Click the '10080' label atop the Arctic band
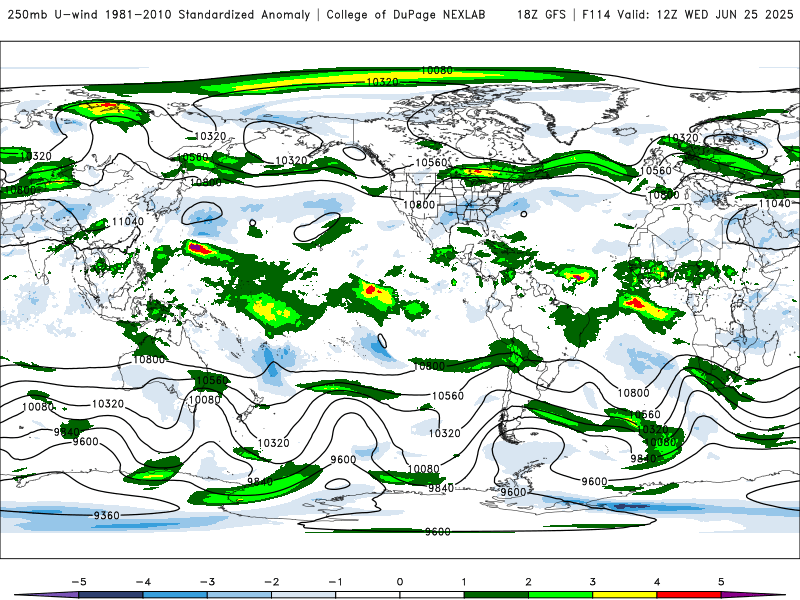 pos(437,70)
